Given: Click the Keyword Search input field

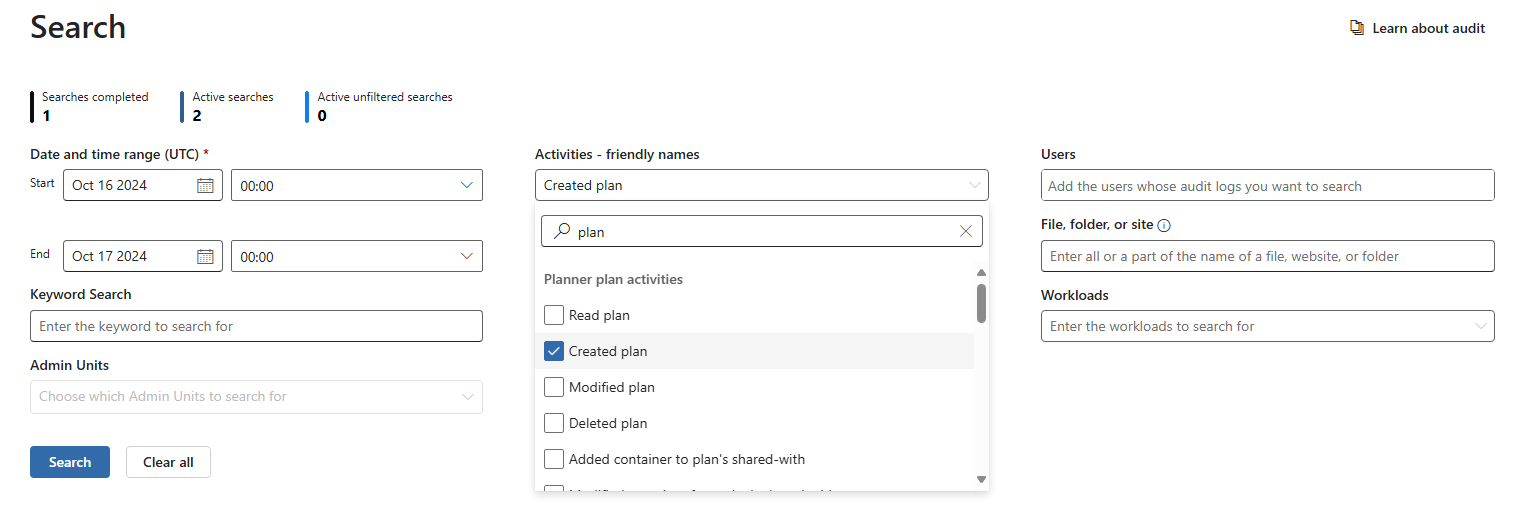Looking at the screenshot, I should pyautogui.click(x=256, y=326).
